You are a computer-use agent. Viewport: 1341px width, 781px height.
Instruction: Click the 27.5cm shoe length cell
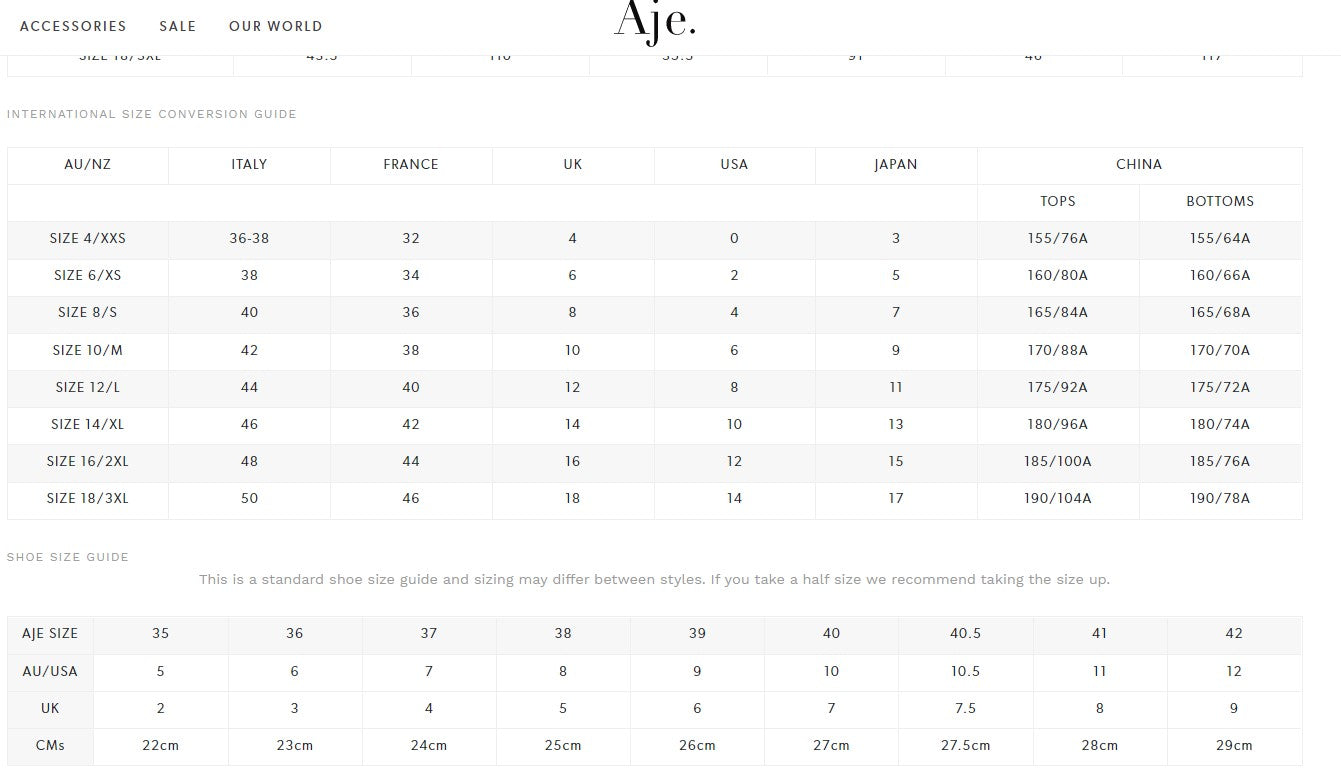(965, 746)
